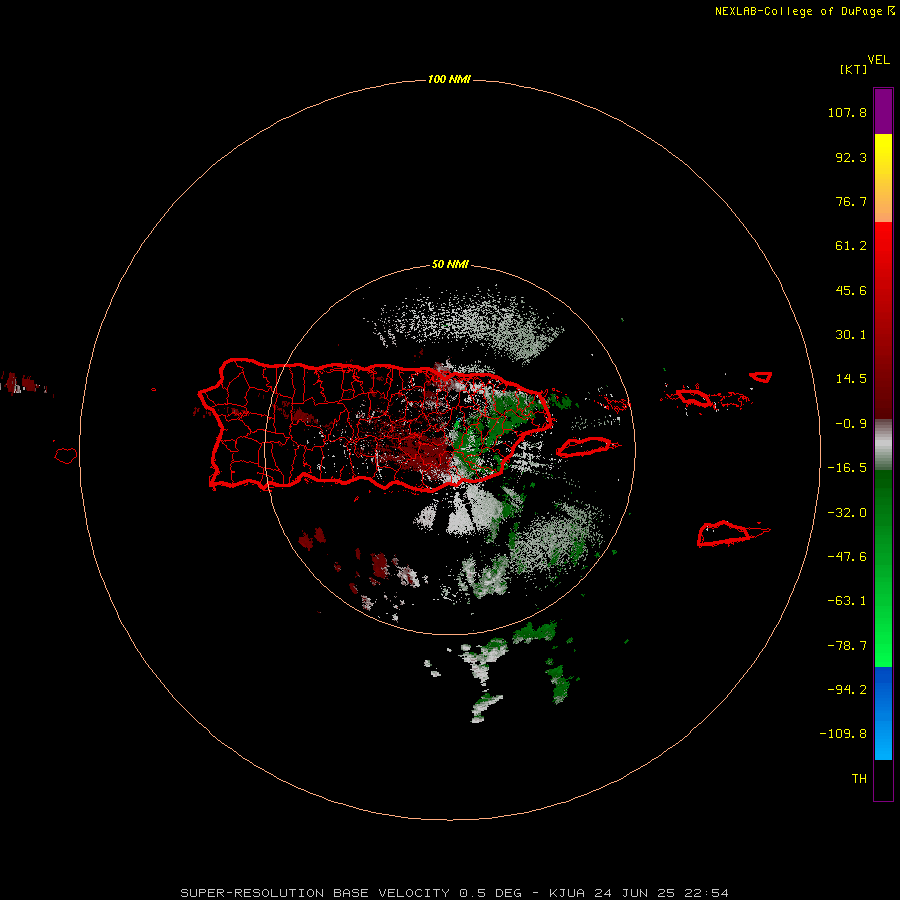Select the 92.3 legend value
The image size is (900, 900).
[x=851, y=157]
